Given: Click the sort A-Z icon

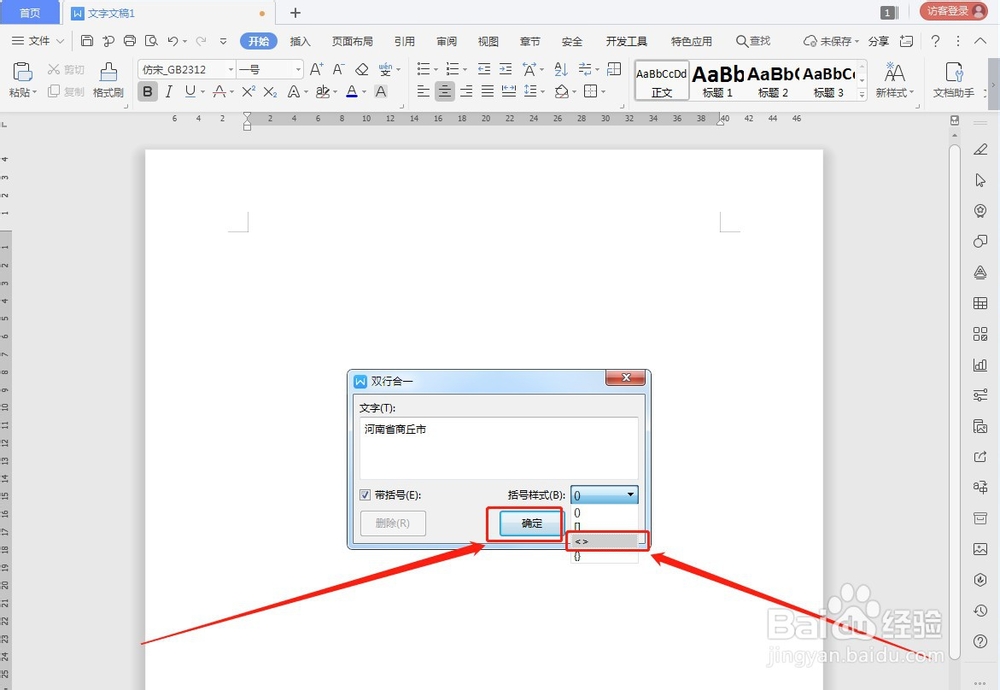Looking at the screenshot, I should pos(561,69).
